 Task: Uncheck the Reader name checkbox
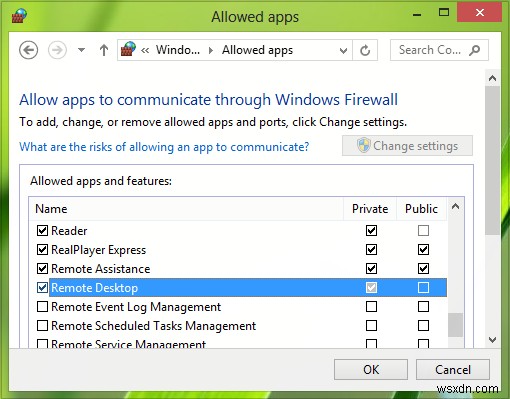tap(42, 230)
